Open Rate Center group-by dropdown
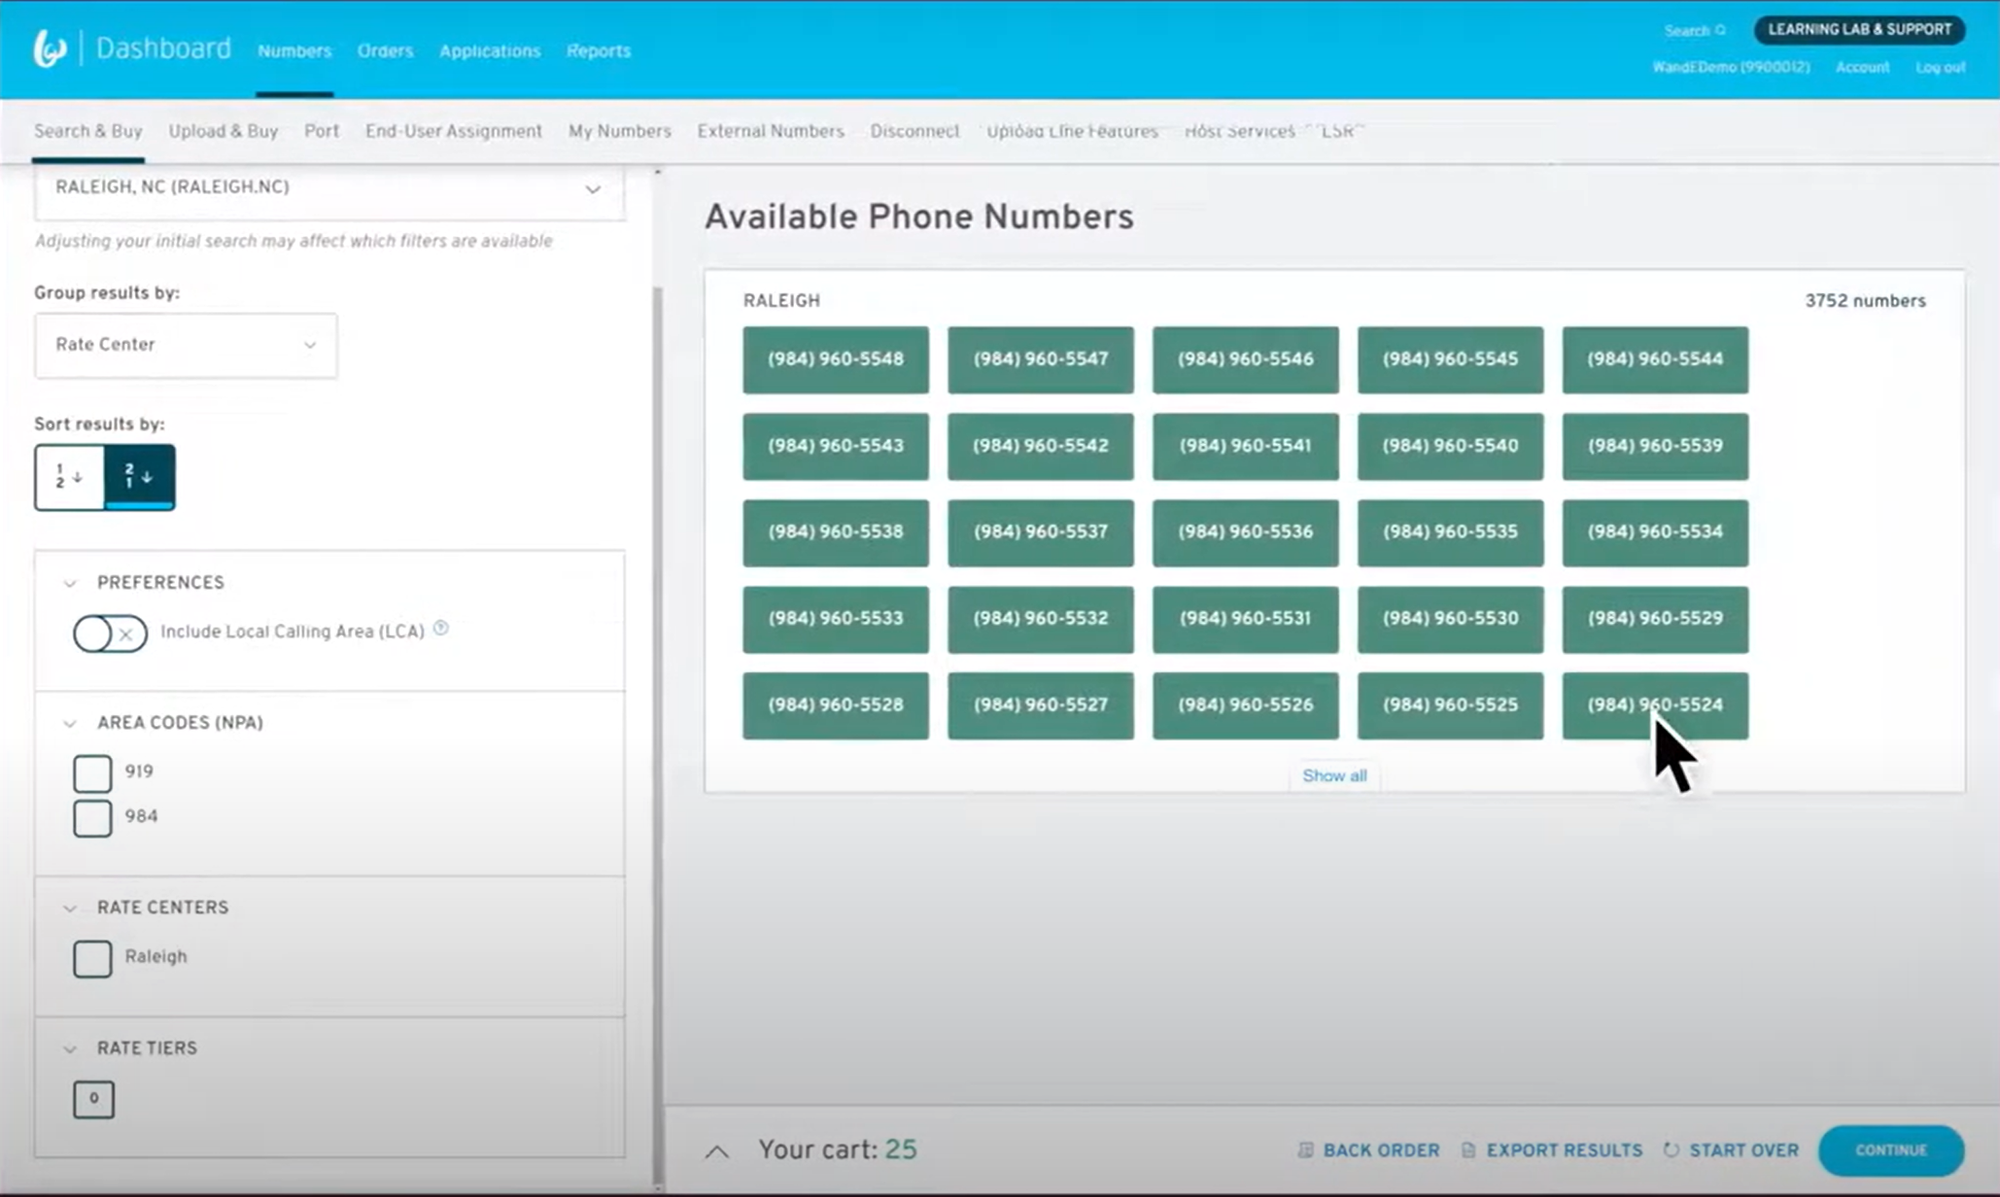This screenshot has width=2000, height=1197. [x=186, y=345]
